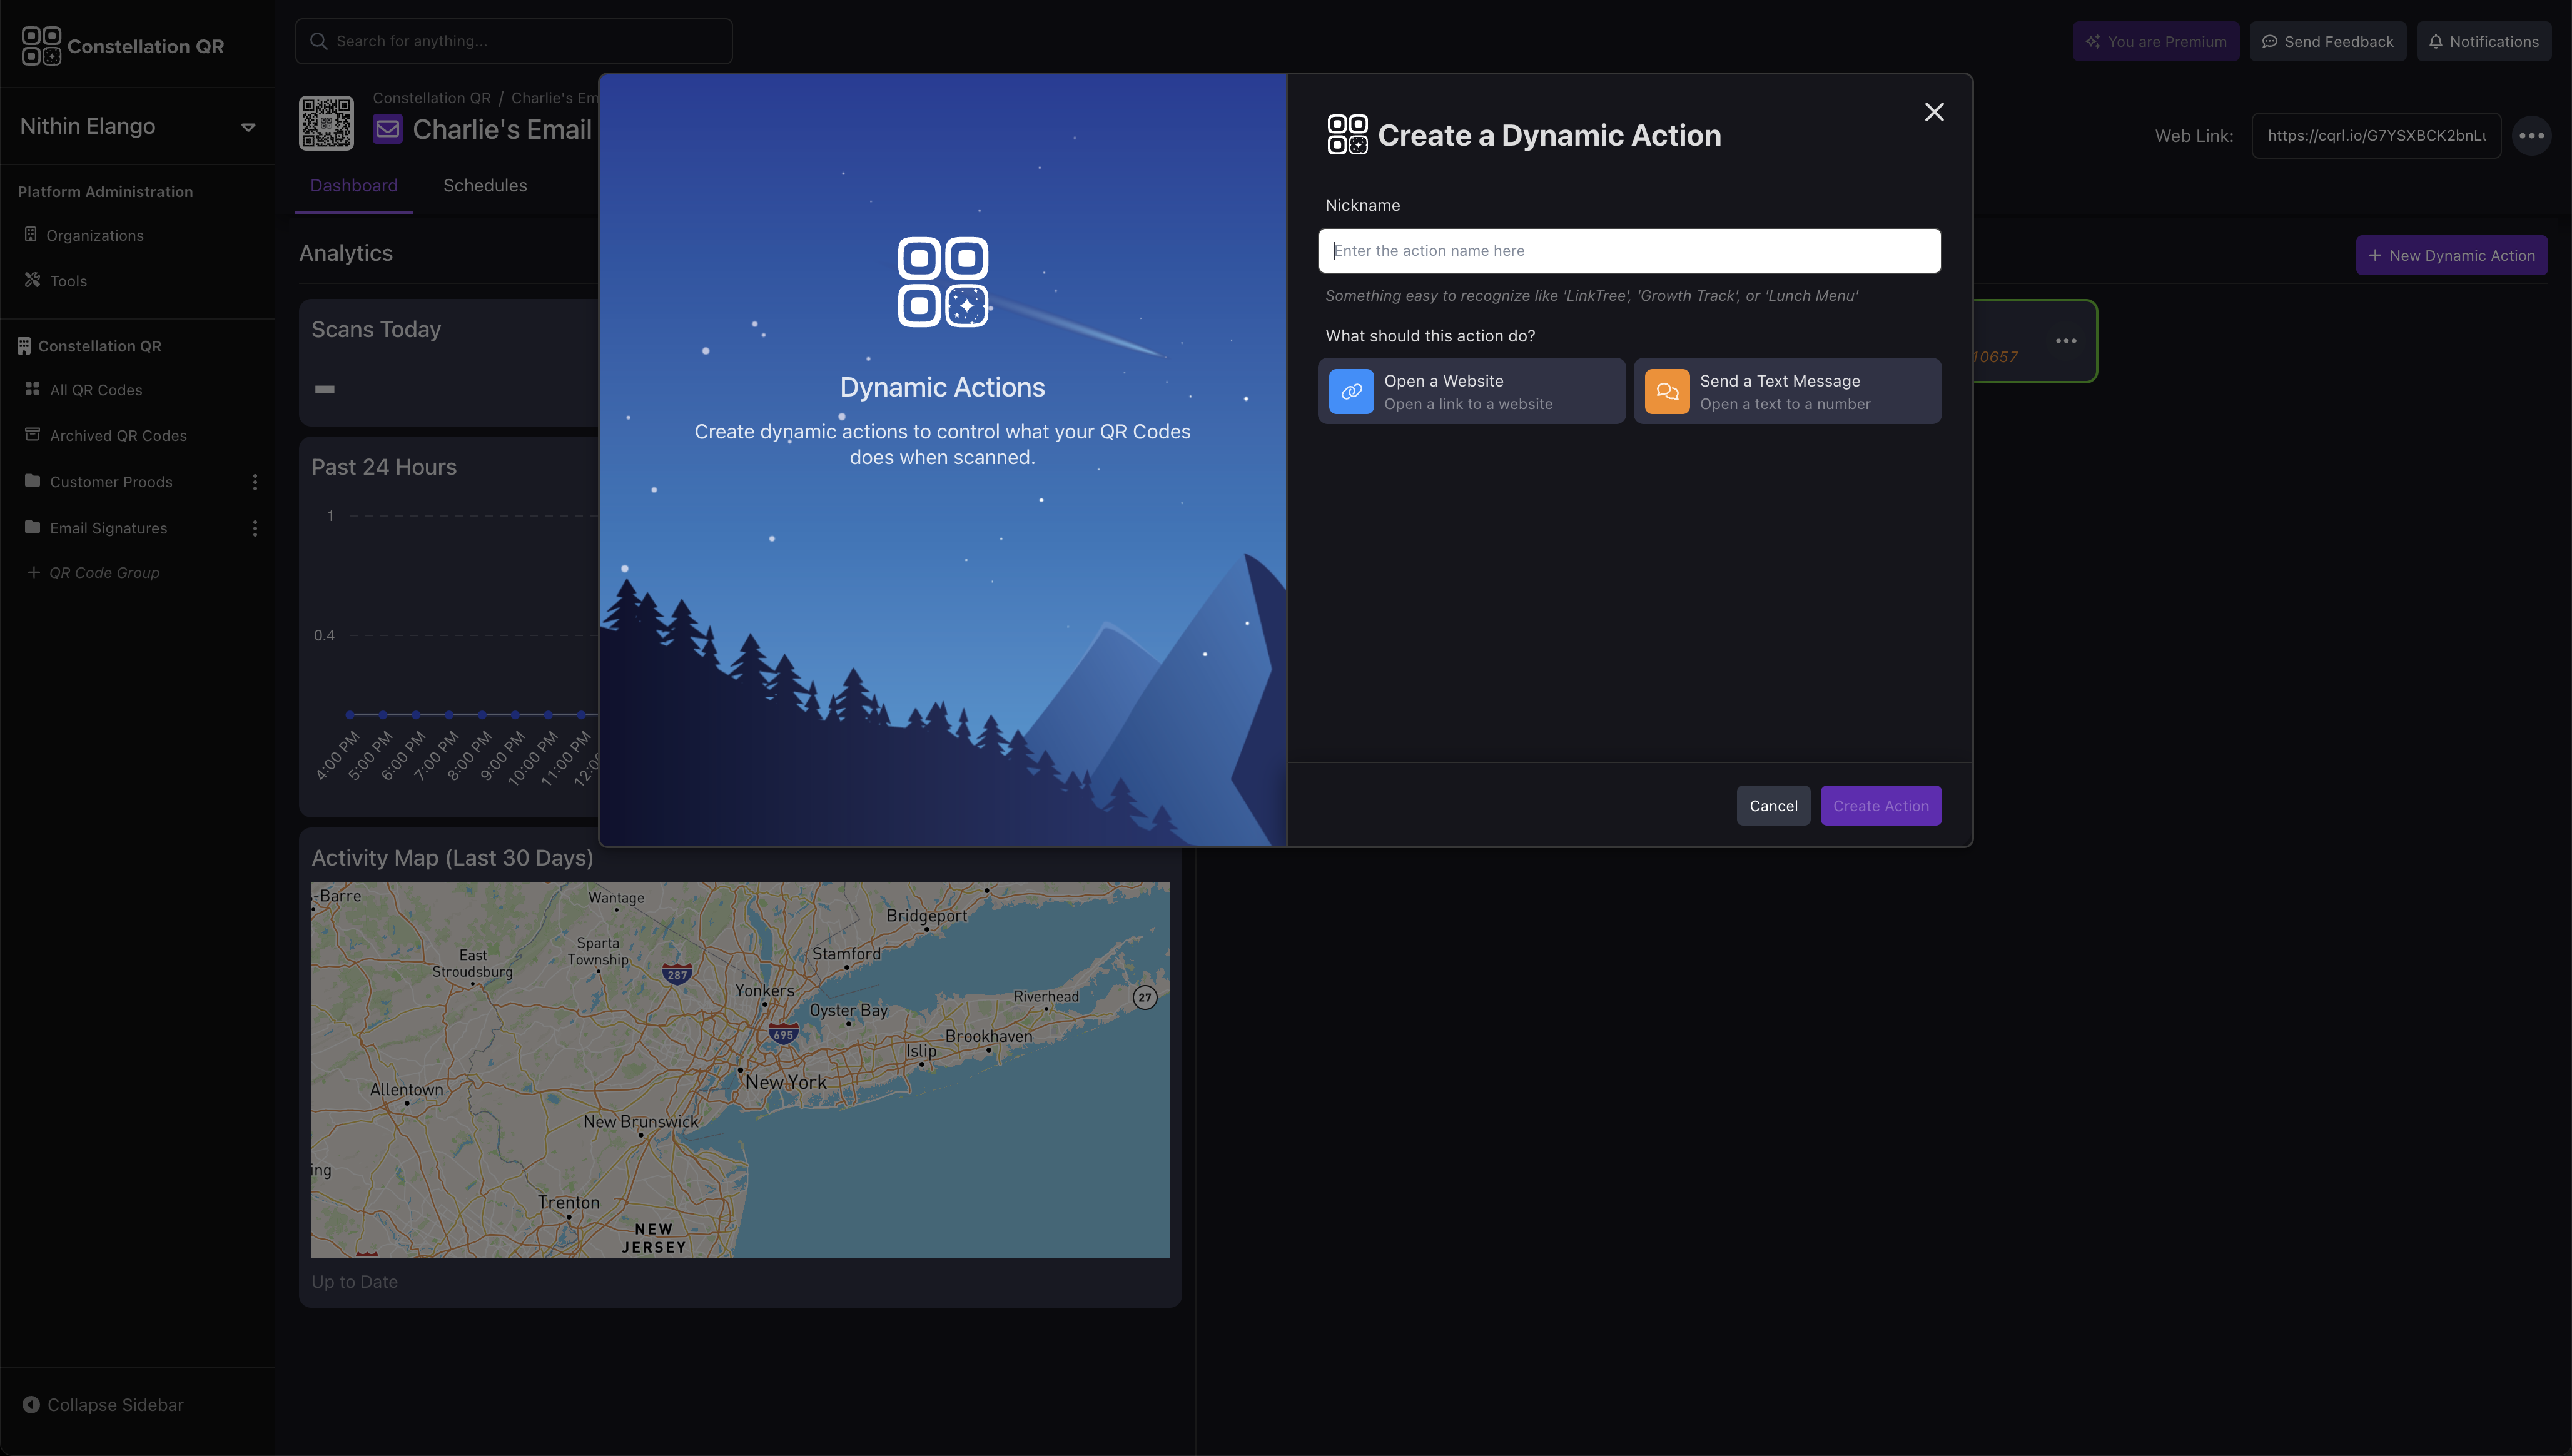Image resolution: width=2572 pixels, height=1456 pixels.
Task: Open Organizations in the sidebar
Action: coord(95,235)
